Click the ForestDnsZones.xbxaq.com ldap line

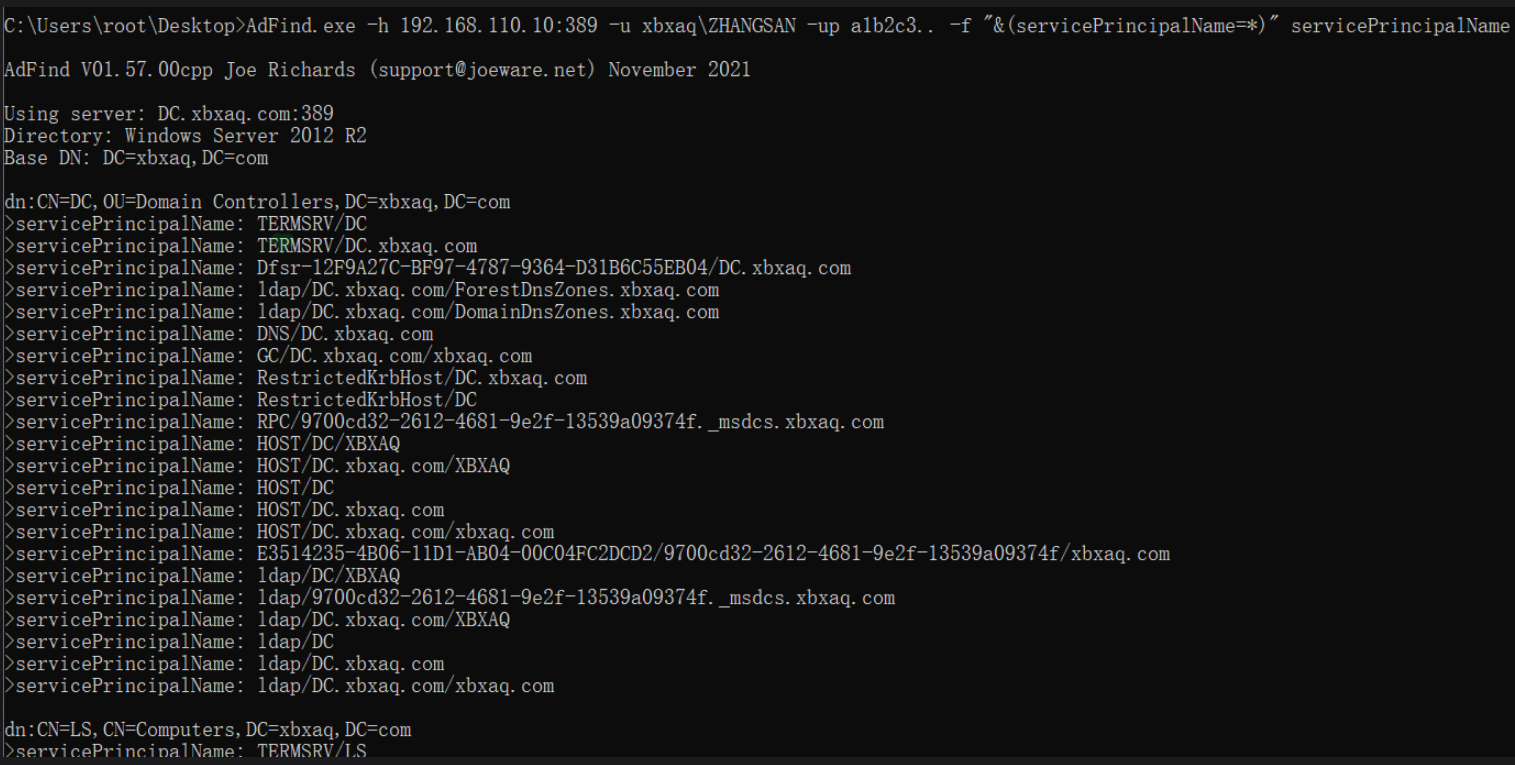coord(362,290)
